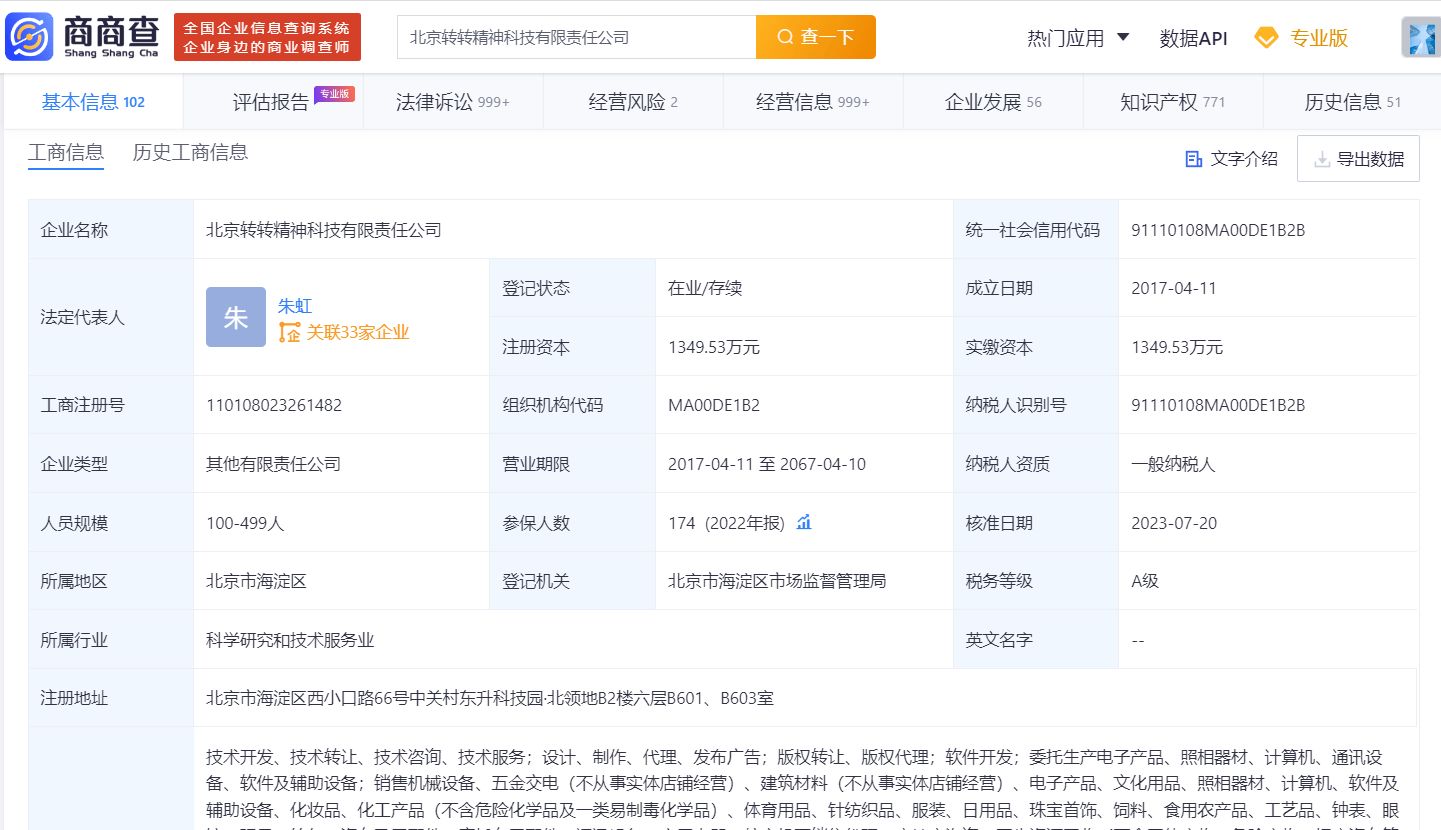Switch to the 评估报告 tab
This screenshot has width=1441, height=830.
(273, 102)
